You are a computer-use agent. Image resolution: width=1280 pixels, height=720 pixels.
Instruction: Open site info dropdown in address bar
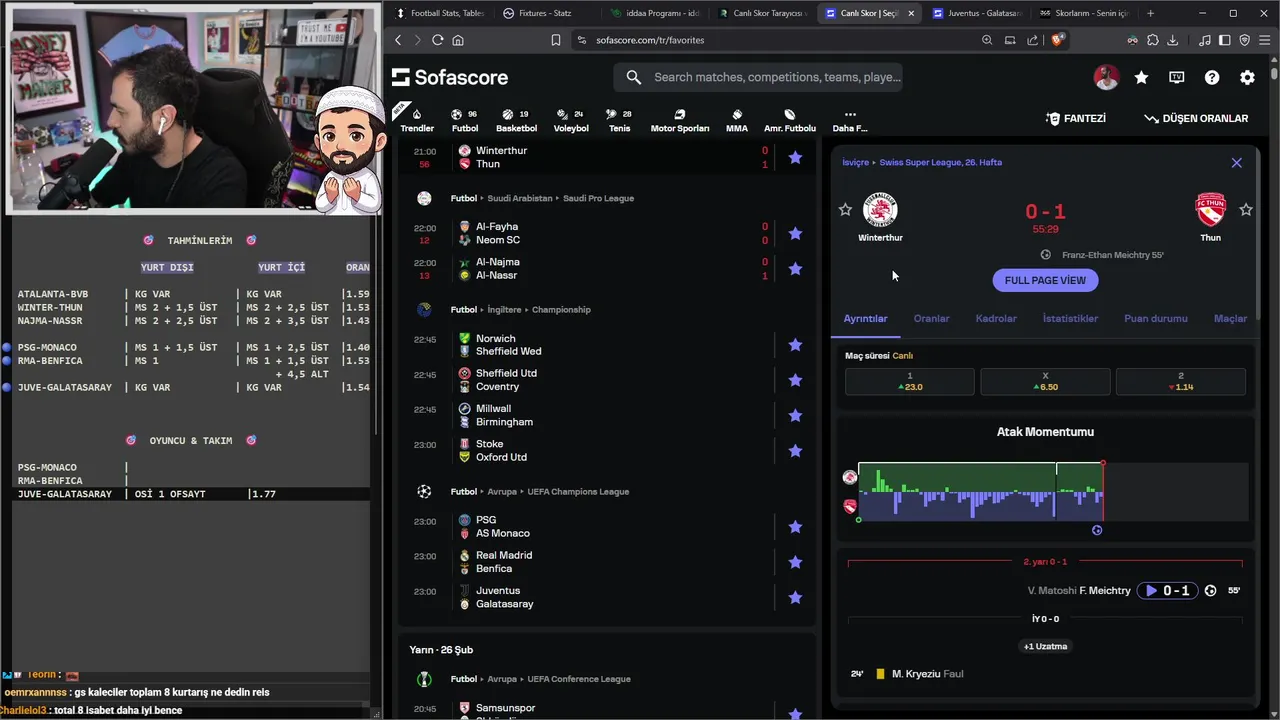tap(582, 40)
